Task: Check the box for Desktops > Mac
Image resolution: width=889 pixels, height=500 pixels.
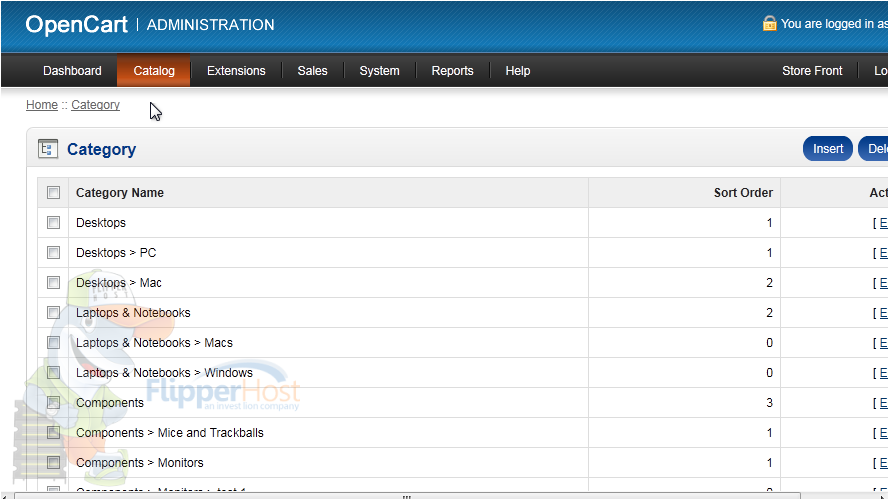Action: [53, 283]
